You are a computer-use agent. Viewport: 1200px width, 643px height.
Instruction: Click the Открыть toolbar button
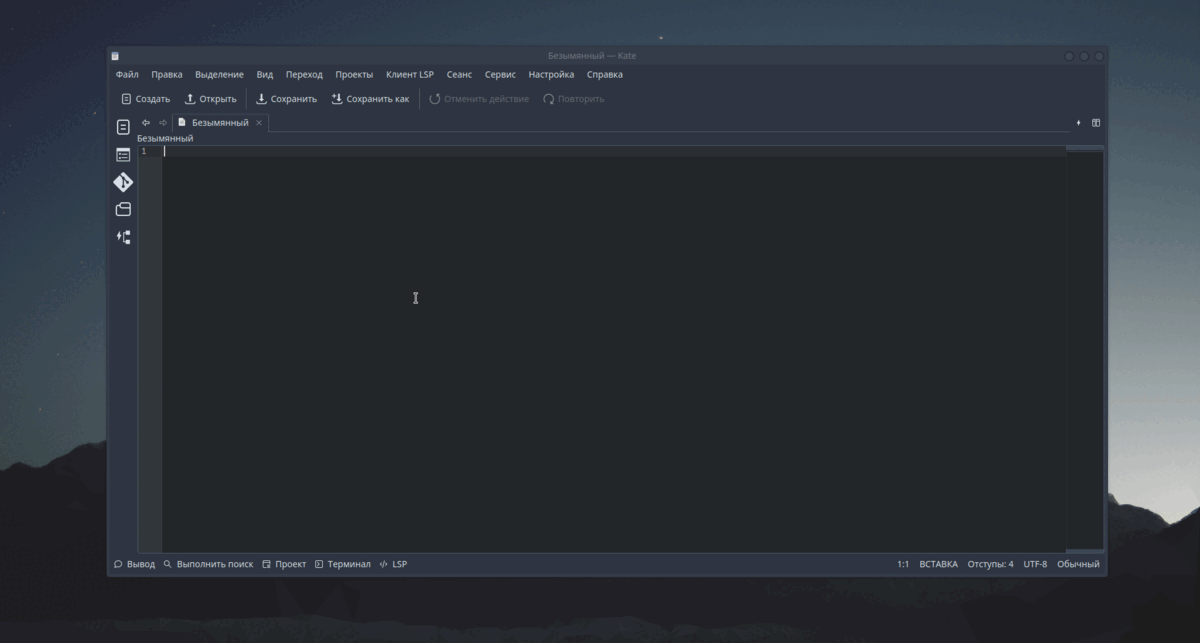coord(211,99)
